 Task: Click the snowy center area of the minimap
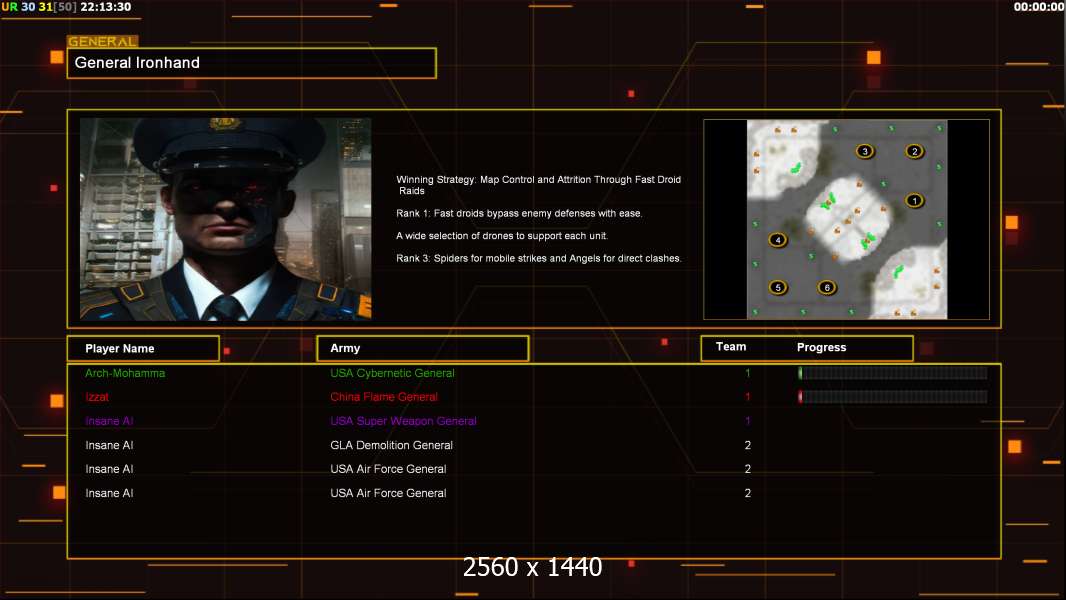[x=847, y=219]
